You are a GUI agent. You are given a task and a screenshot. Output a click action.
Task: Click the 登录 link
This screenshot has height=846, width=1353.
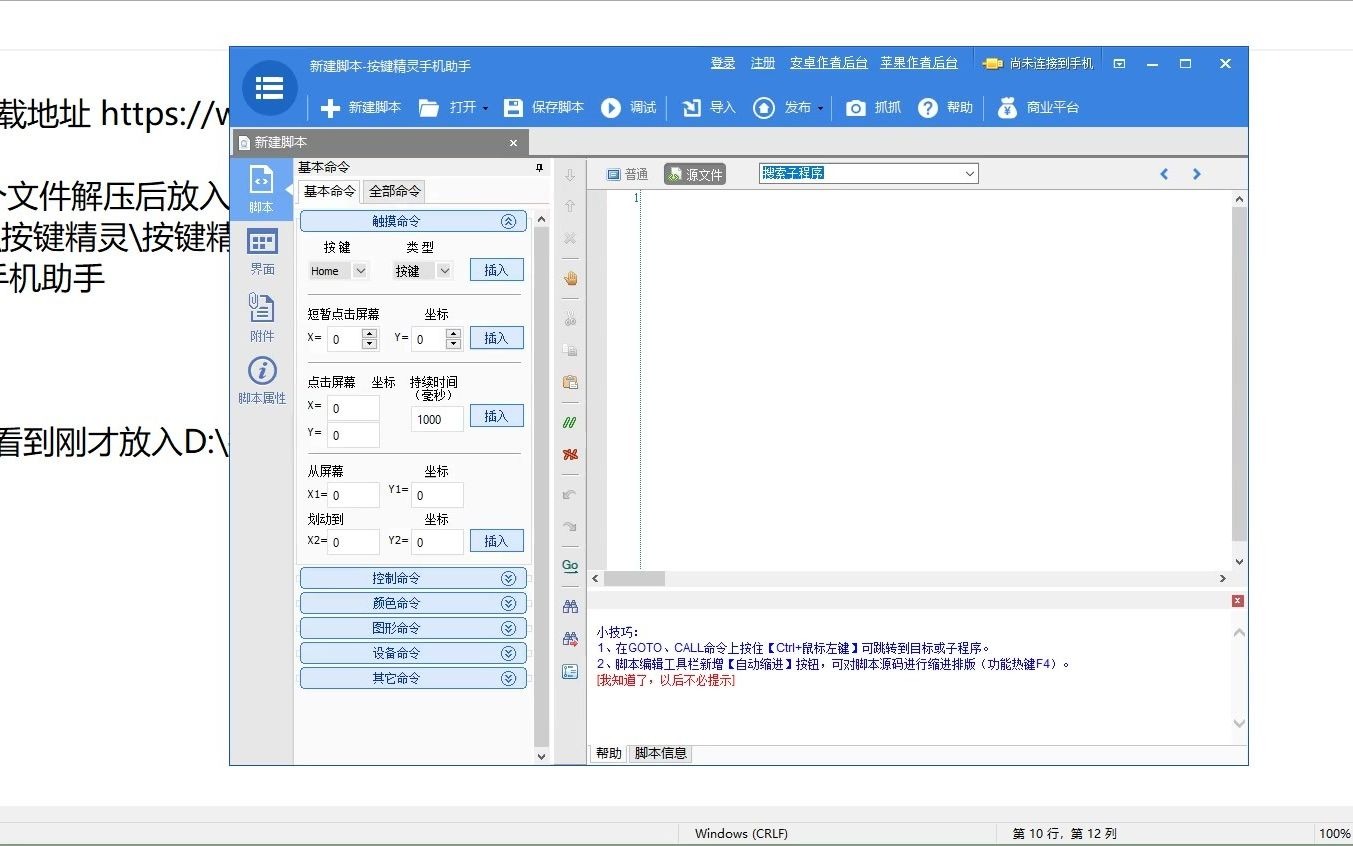[x=723, y=63]
